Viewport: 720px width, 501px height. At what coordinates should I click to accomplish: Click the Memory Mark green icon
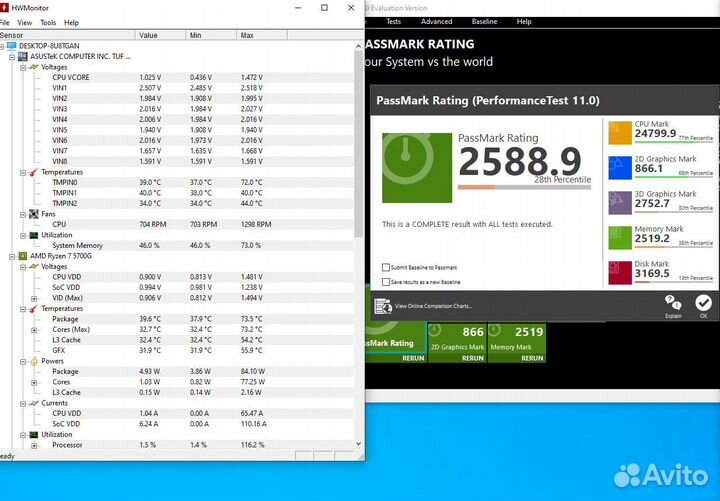[x=620, y=238]
